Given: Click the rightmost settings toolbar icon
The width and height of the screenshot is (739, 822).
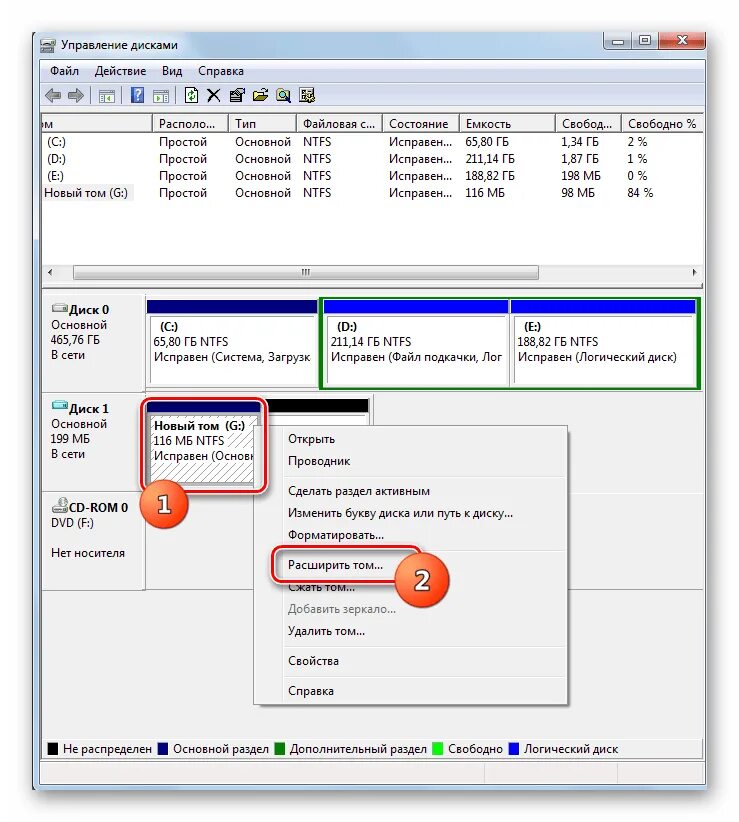Looking at the screenshot, I should click(x=307, y=95).
